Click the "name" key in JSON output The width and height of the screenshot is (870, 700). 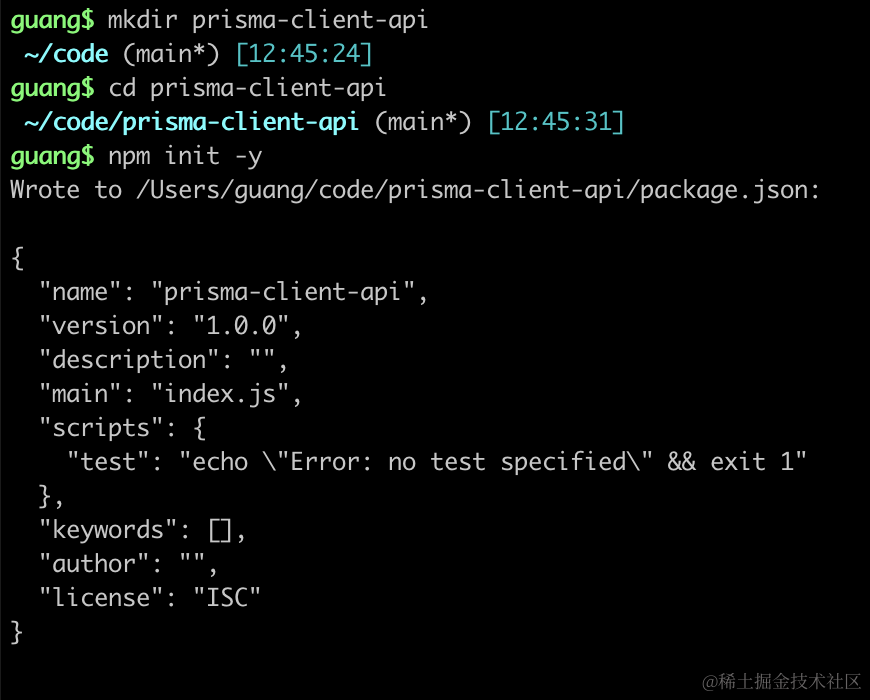point(80,292)
